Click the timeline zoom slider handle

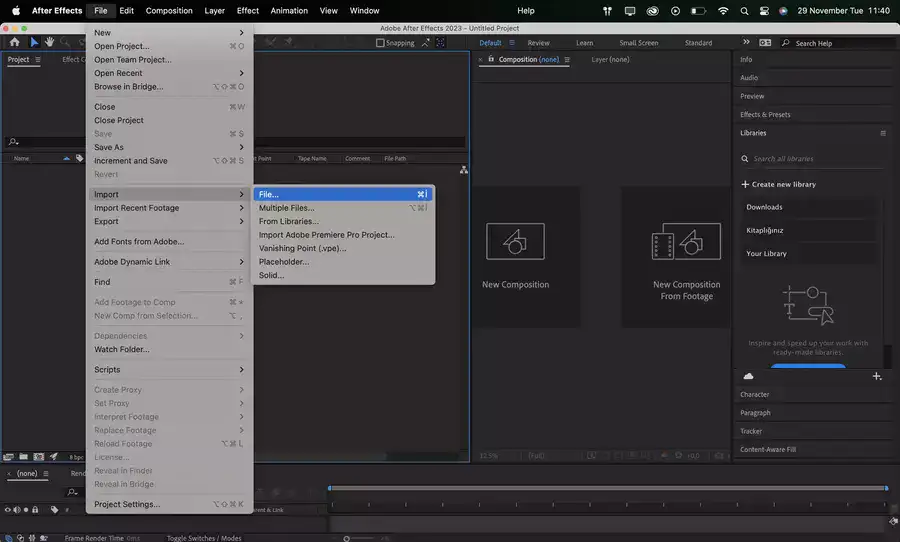tap(346, 539)
